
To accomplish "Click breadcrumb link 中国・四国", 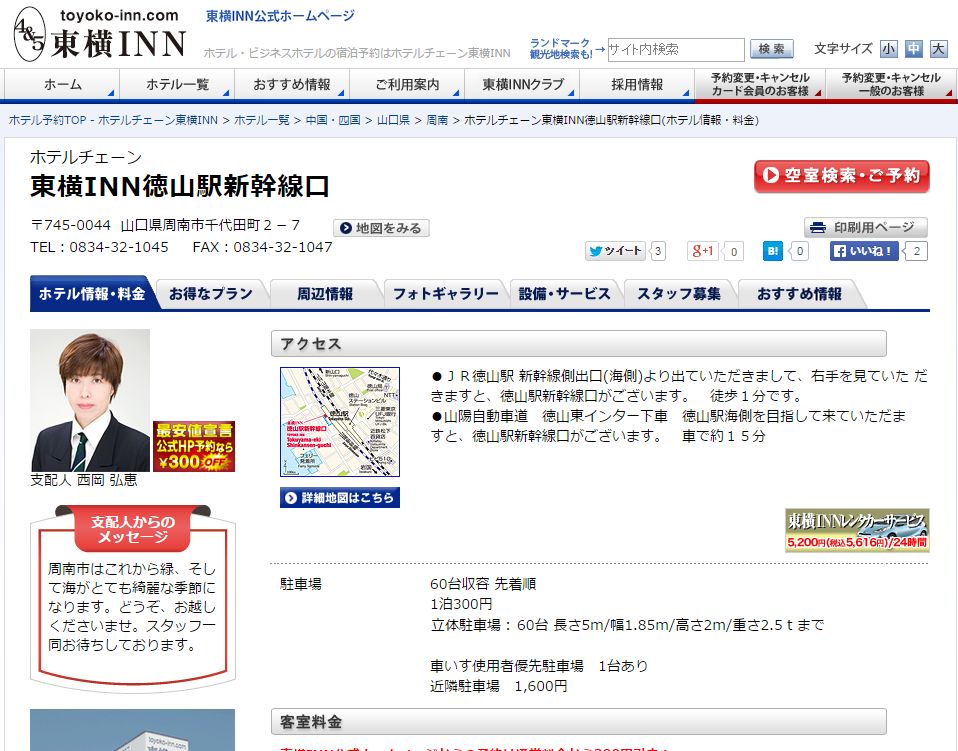I will click(x=332, y=120).
